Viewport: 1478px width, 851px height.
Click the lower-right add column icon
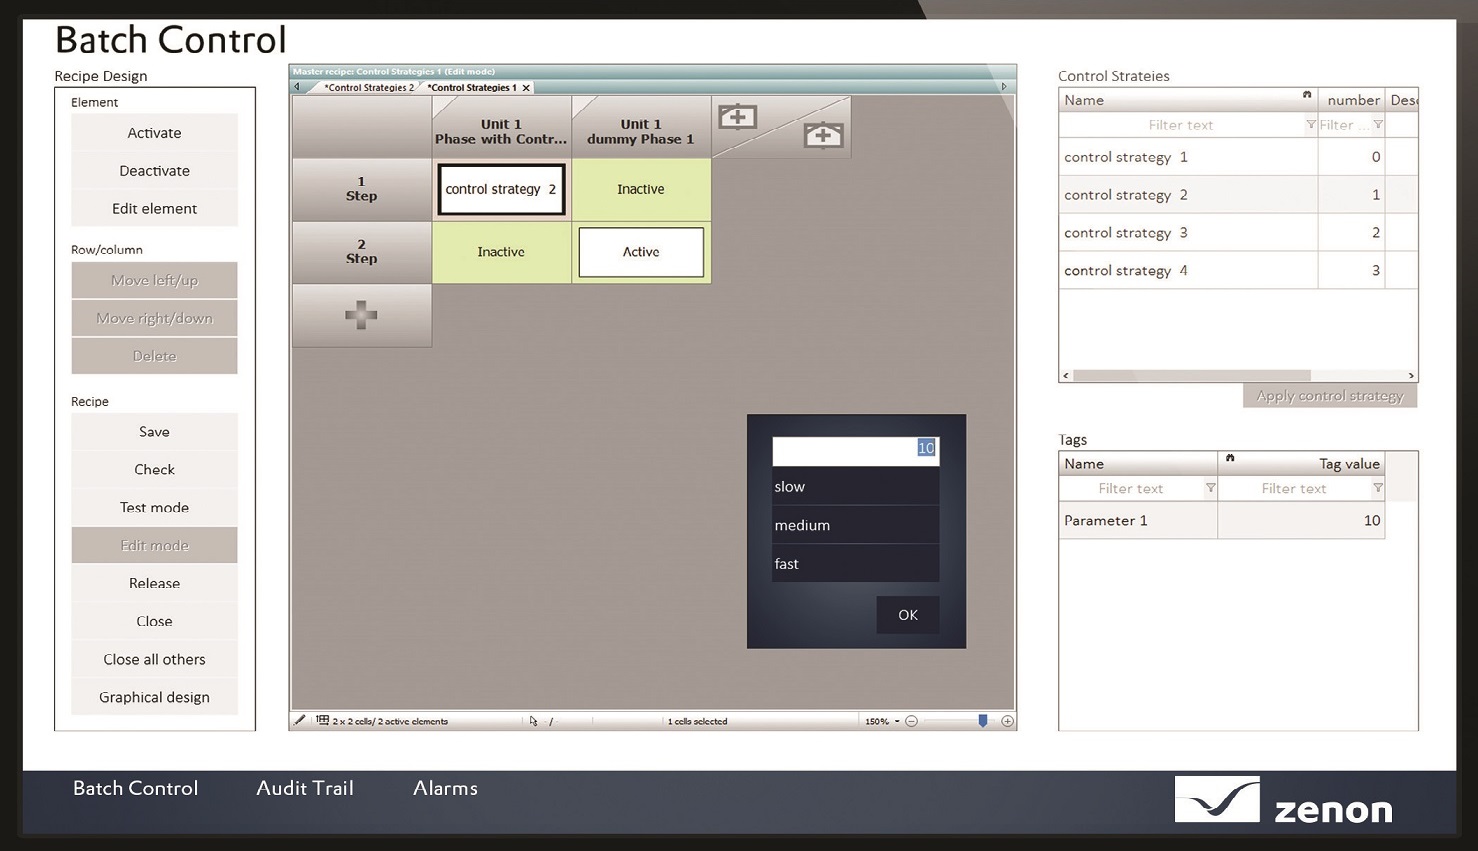[x=823, y=135]
